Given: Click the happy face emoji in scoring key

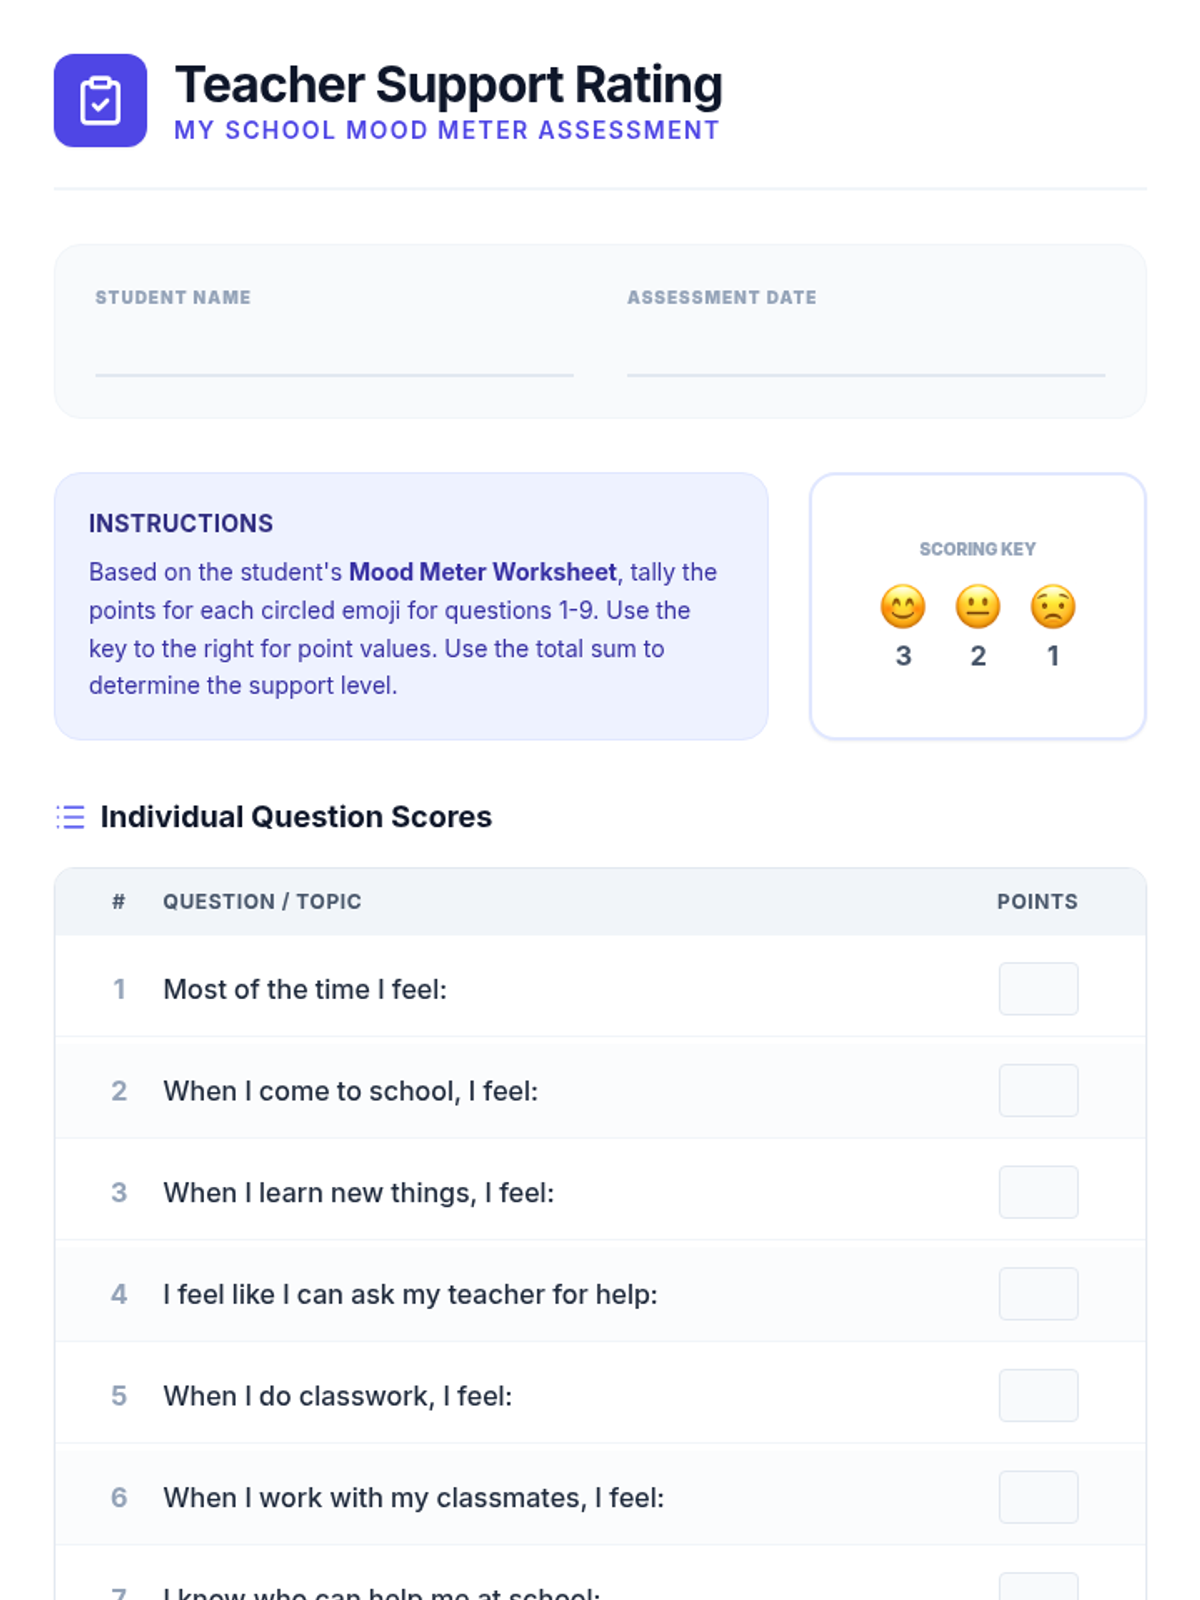Looking at the screenshot, I should pyautogui.click(x=903, y=607).
